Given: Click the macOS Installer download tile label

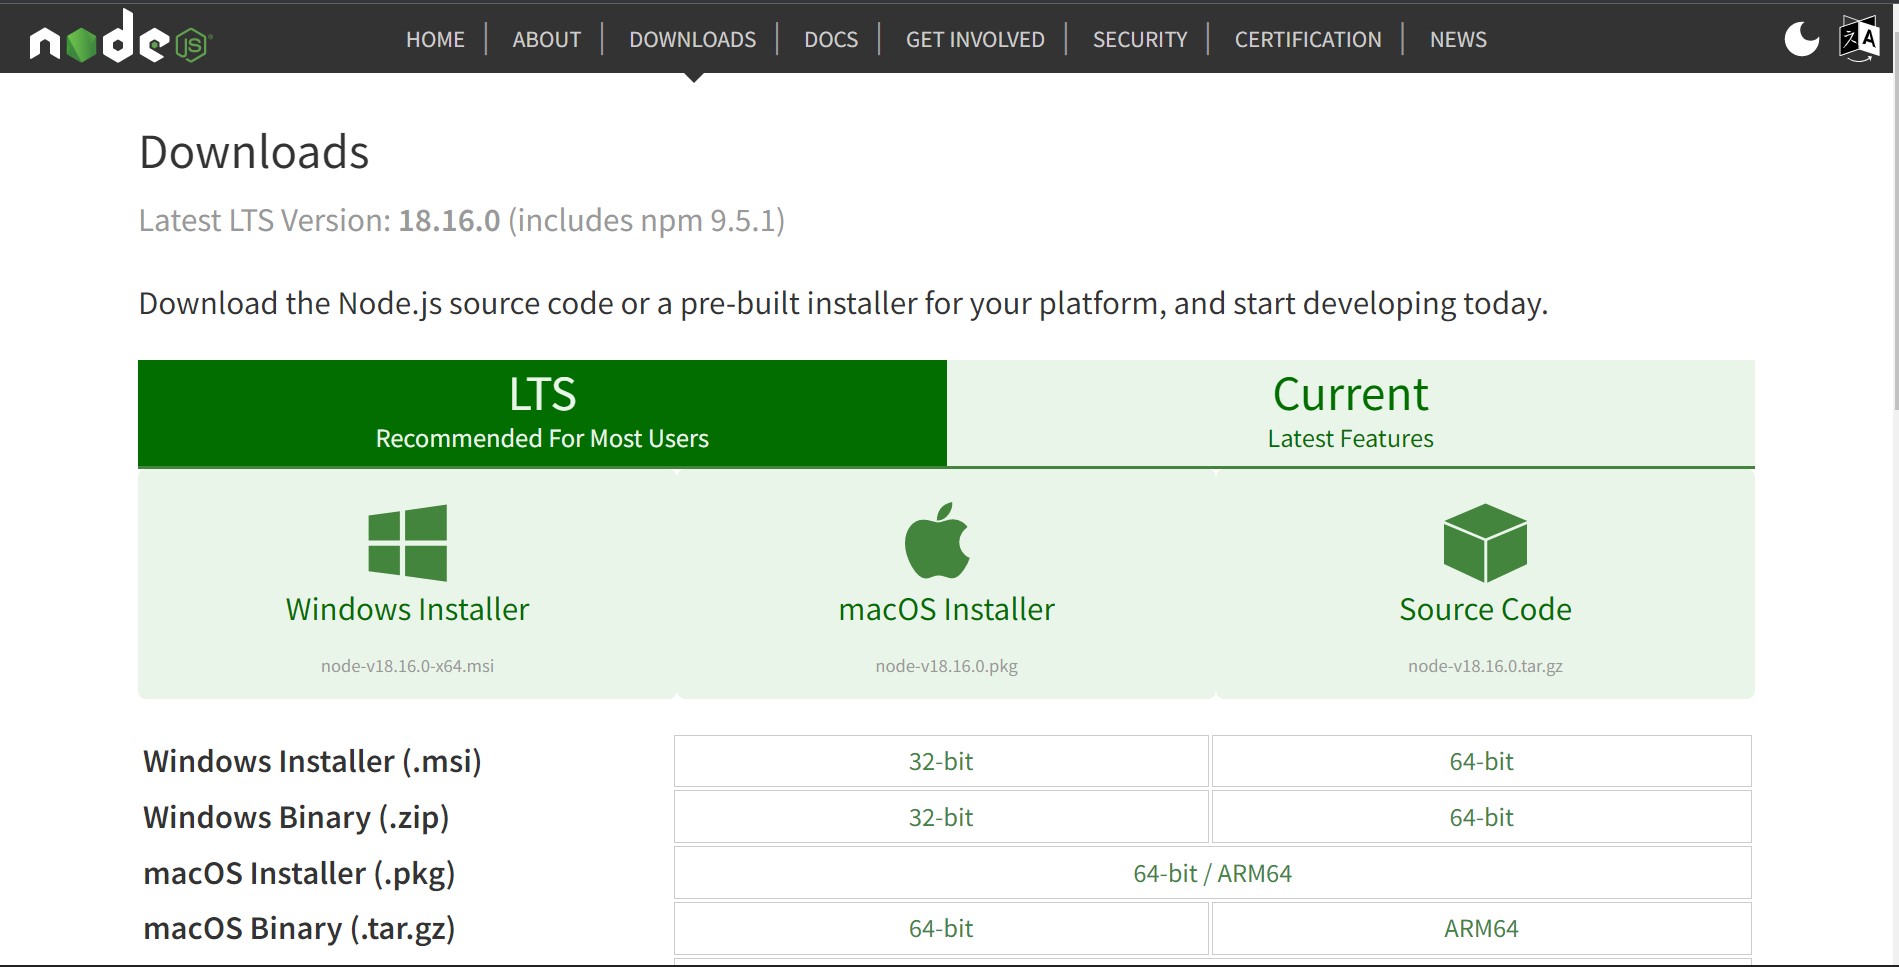Looking at the screenshot, I should [x=944, y=609].
